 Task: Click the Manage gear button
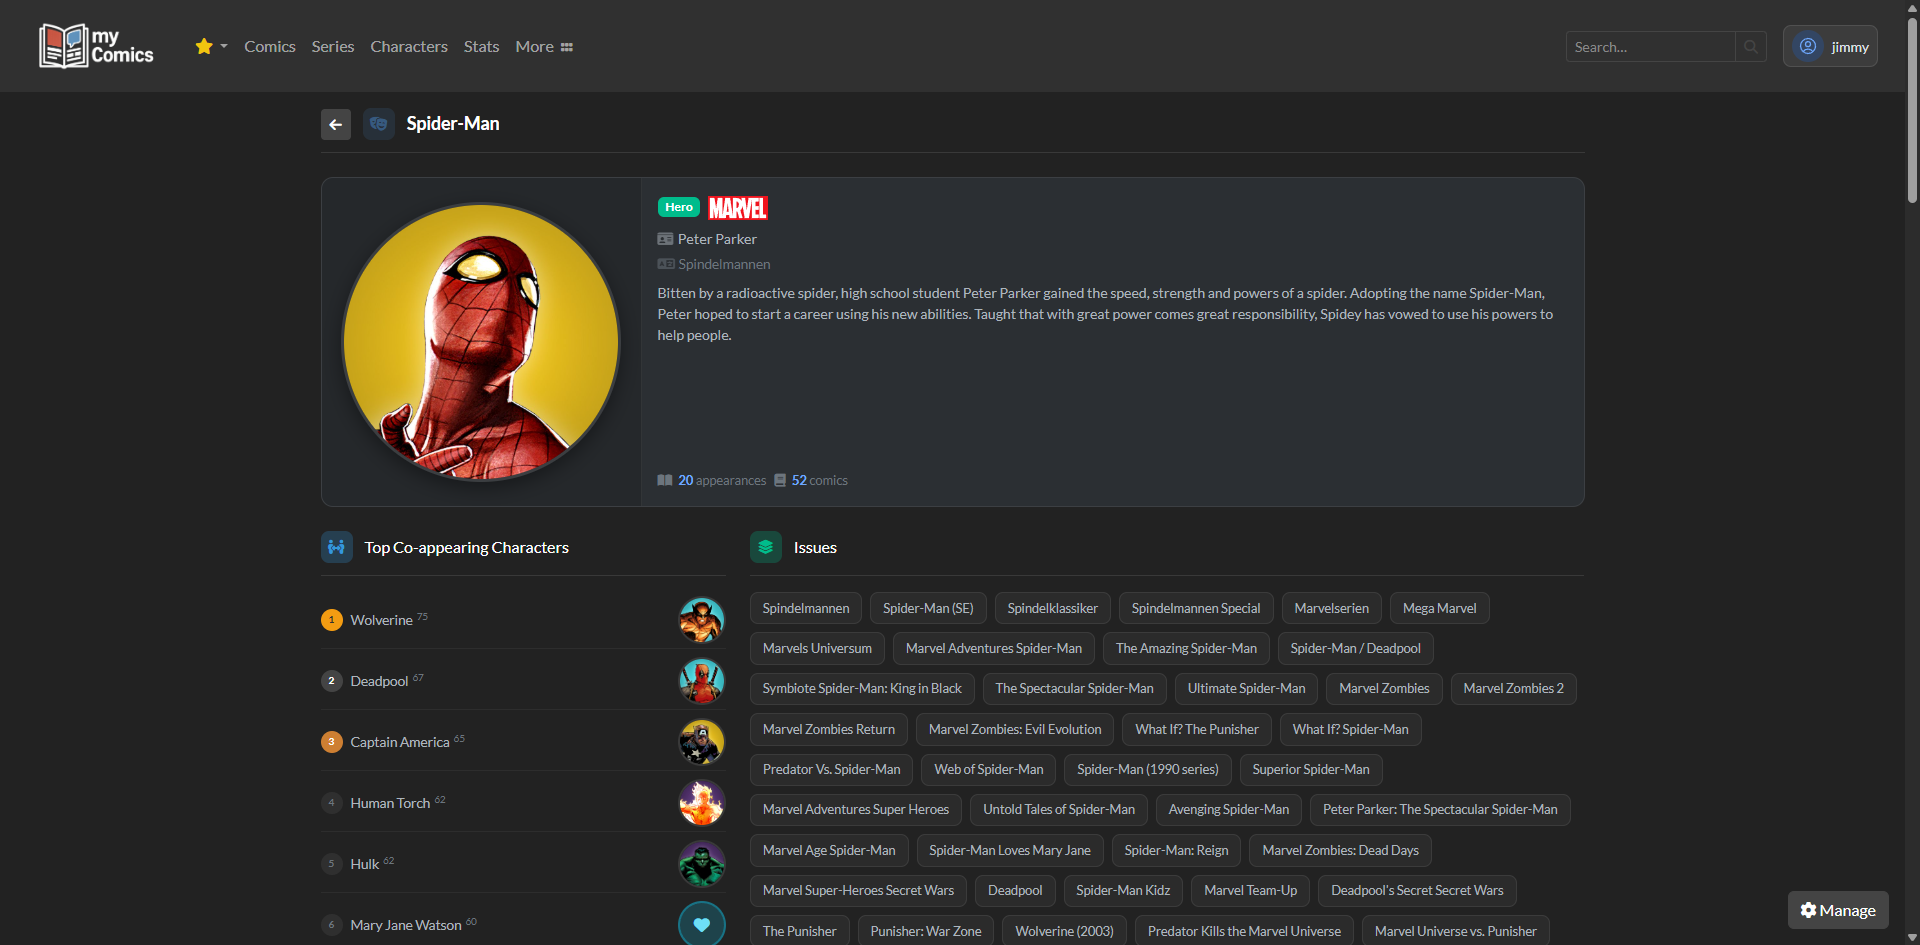tap(1838, 910)
